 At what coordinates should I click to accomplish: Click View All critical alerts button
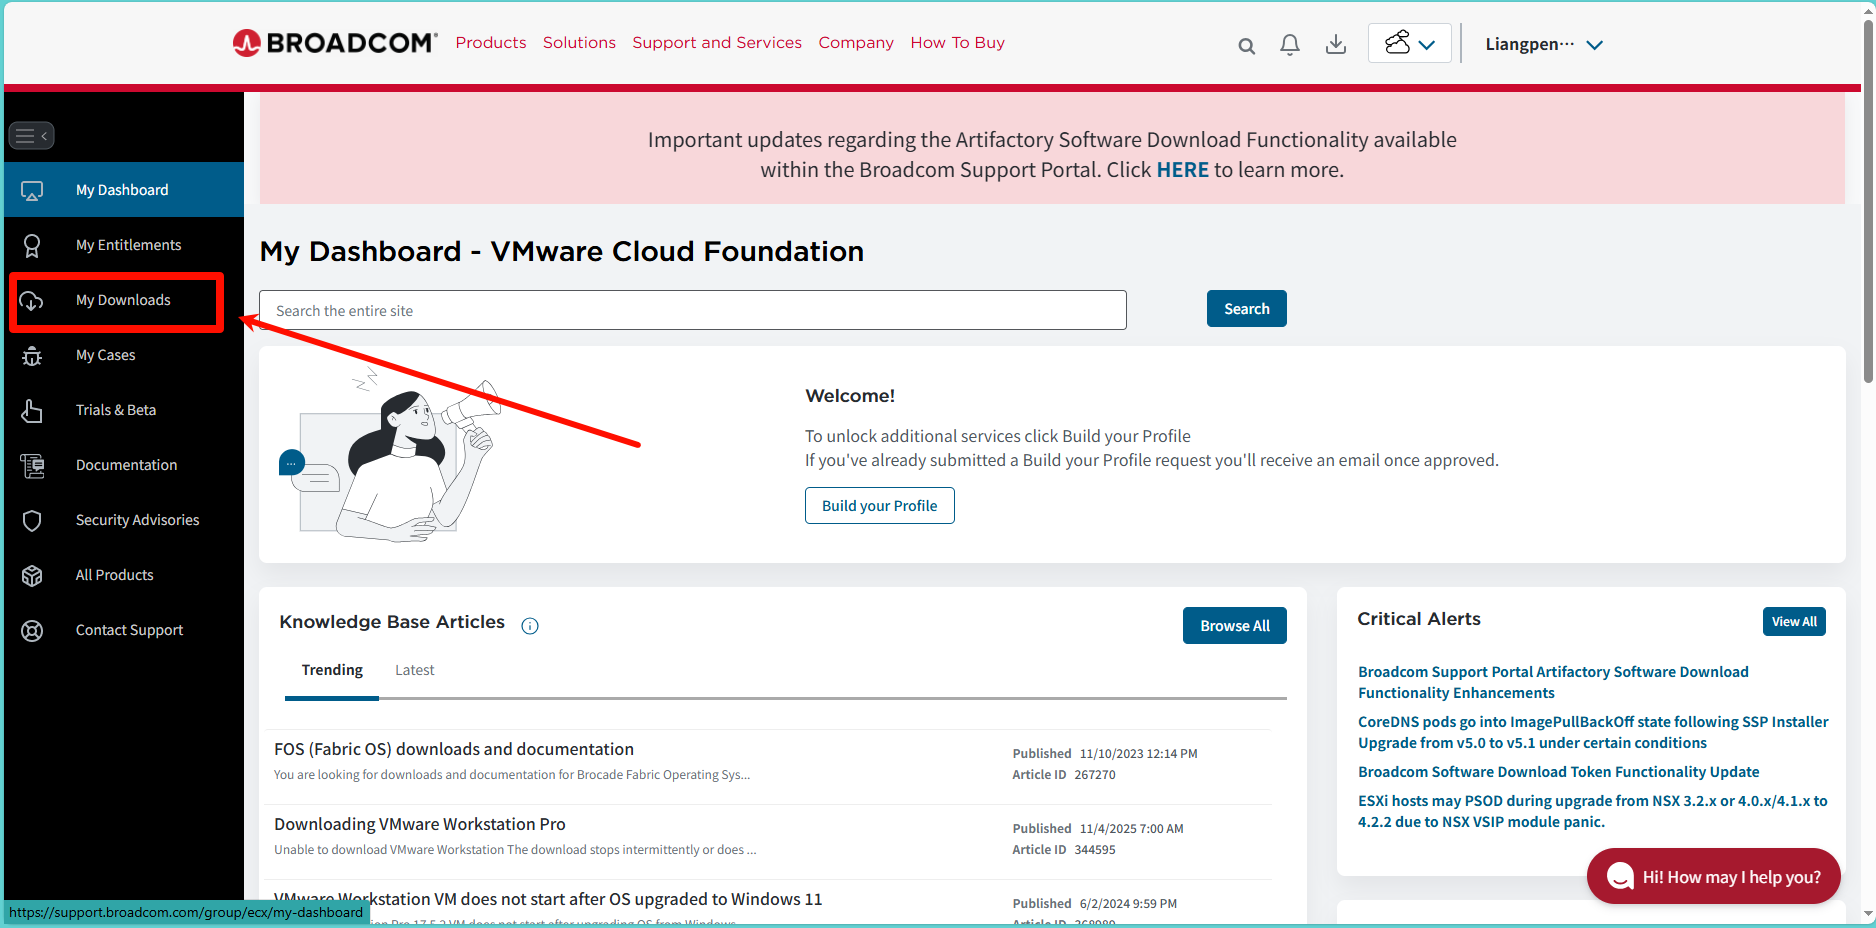[x=1794, y=622]
